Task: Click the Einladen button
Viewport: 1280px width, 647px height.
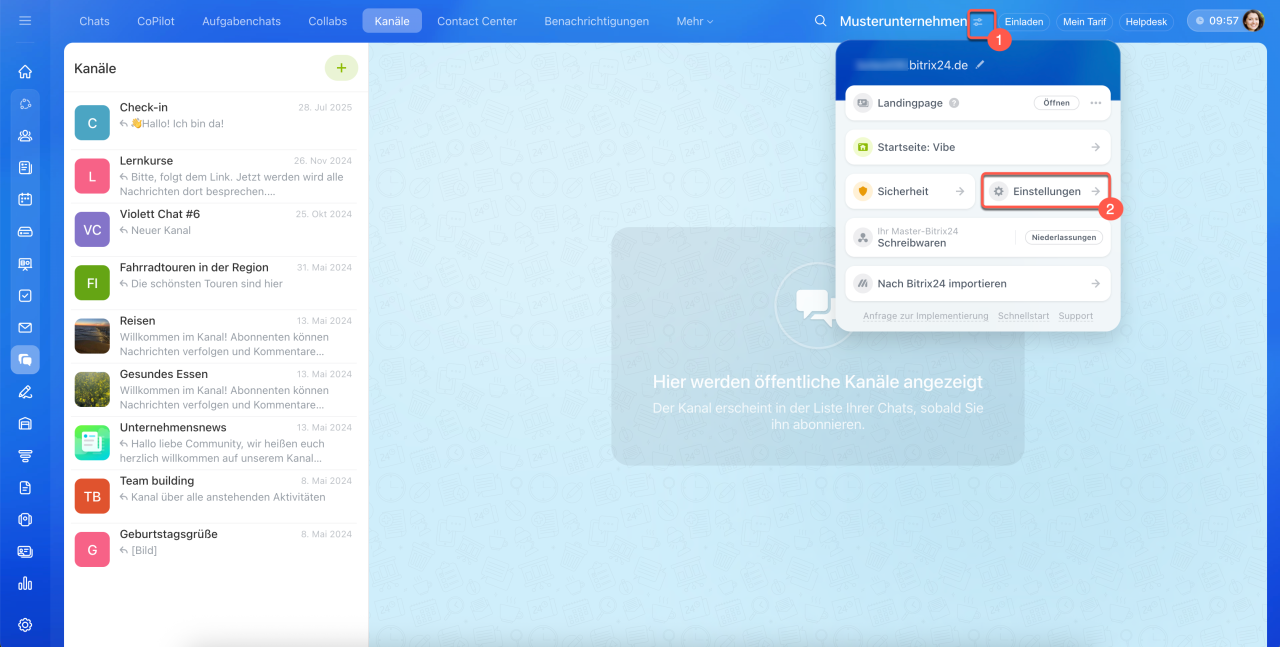Action: tap(1023, 21)
